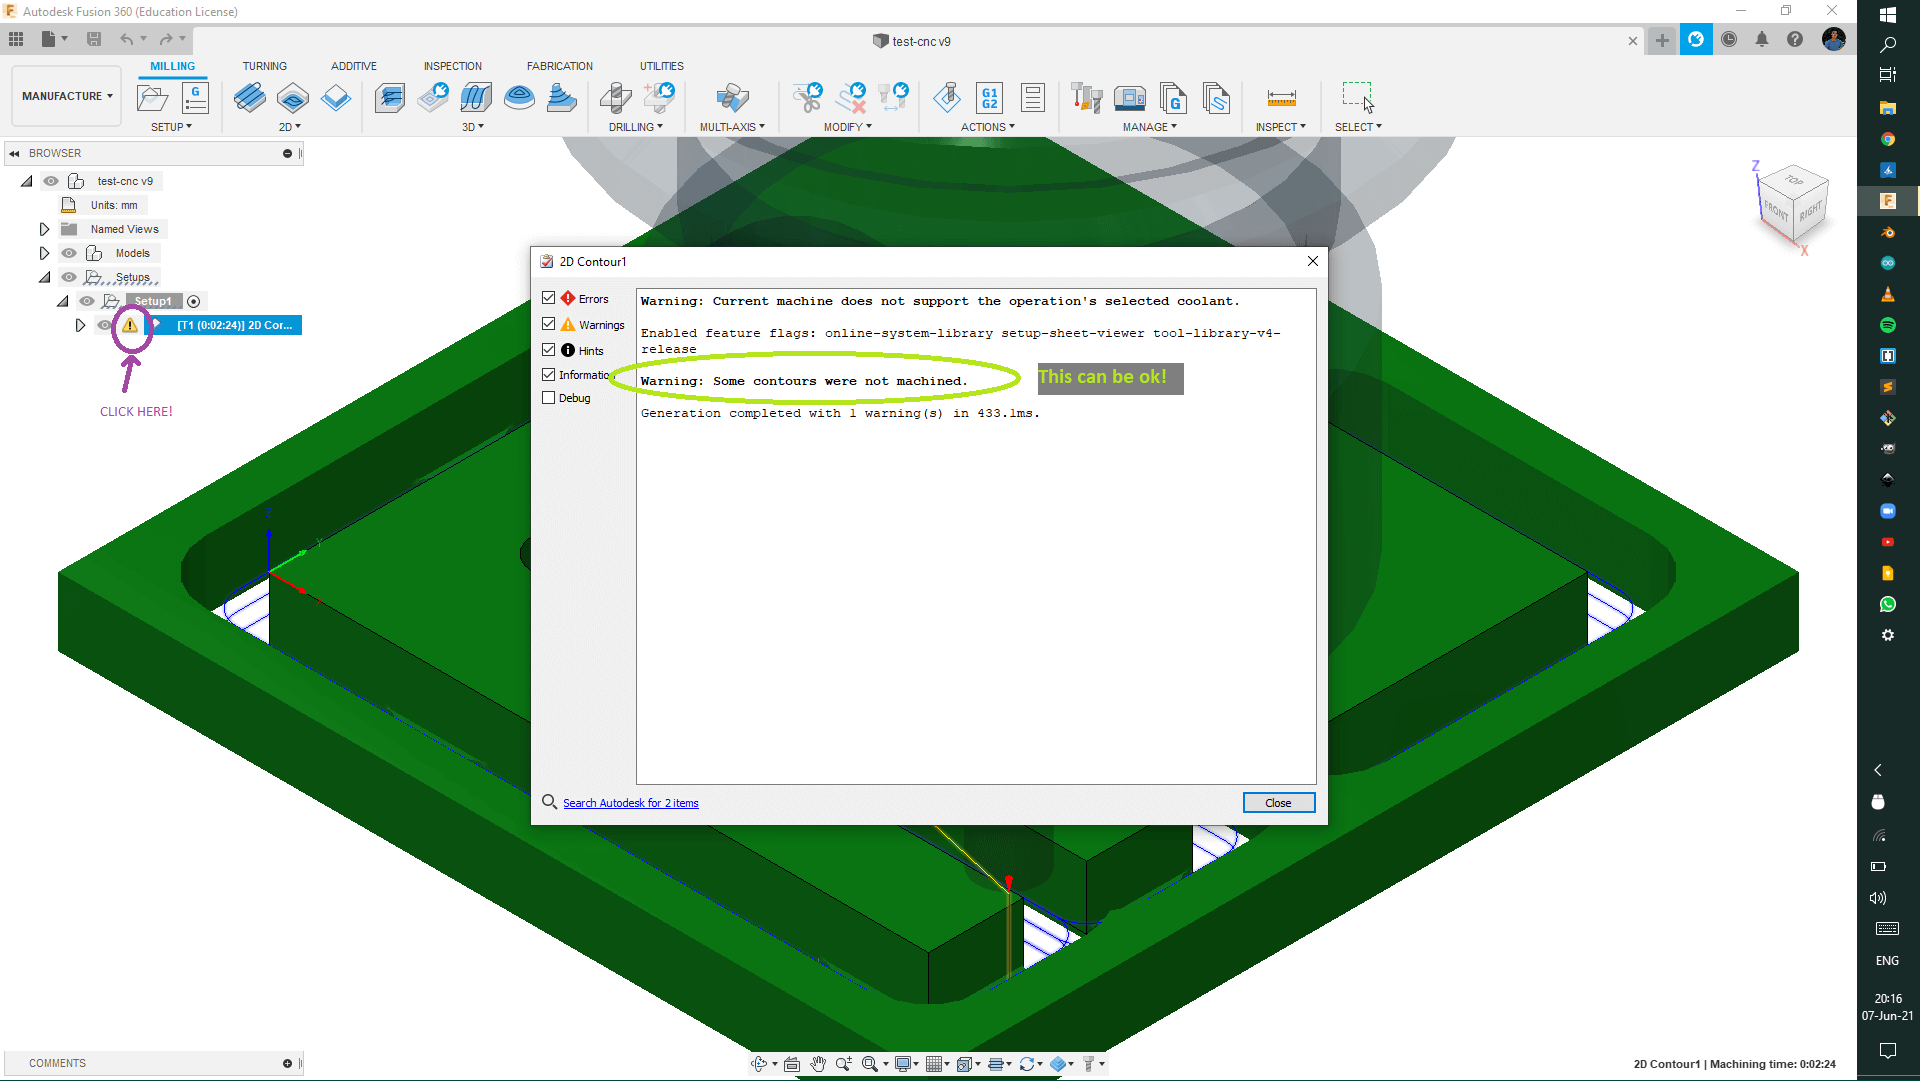
Task: Click Close button in 2D Contour1 dialog
Action: pos(1278,803)
